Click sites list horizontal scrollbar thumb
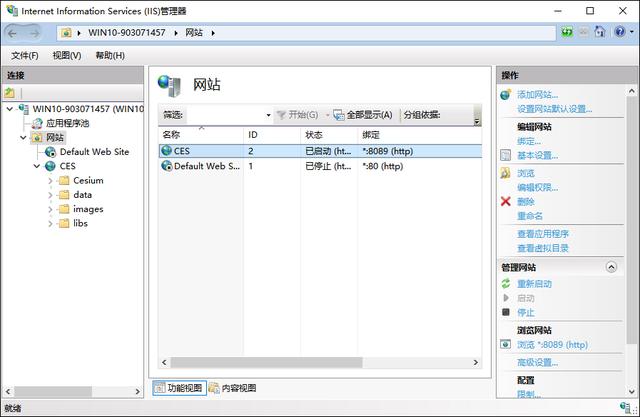Viewport: 640px width, 417px height. (x=266, y=362)
